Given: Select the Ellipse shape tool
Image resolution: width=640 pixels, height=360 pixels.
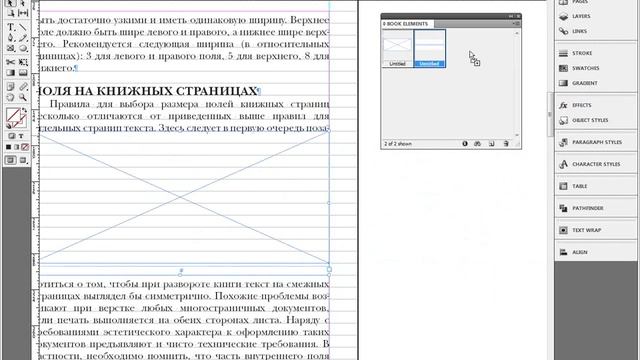Looking at the screenshot, I should tap(23, 48).
